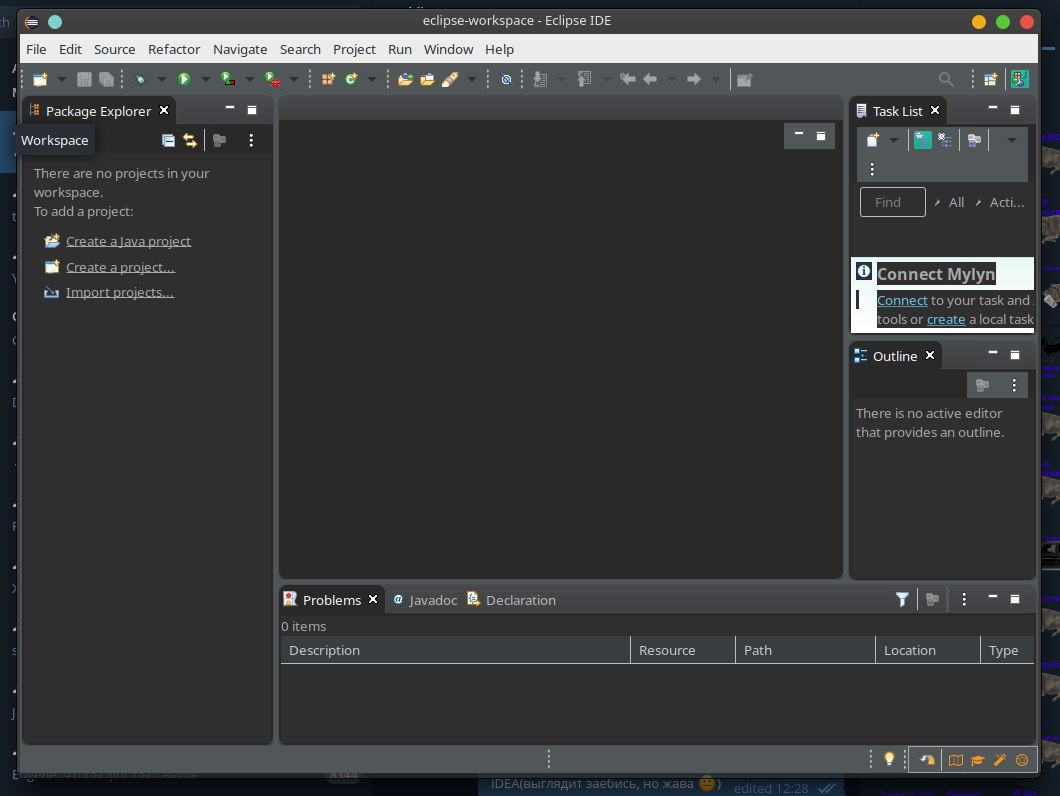Click the Save All toolbar icon
Screen dimensions: 1060x796
(106, 79)
